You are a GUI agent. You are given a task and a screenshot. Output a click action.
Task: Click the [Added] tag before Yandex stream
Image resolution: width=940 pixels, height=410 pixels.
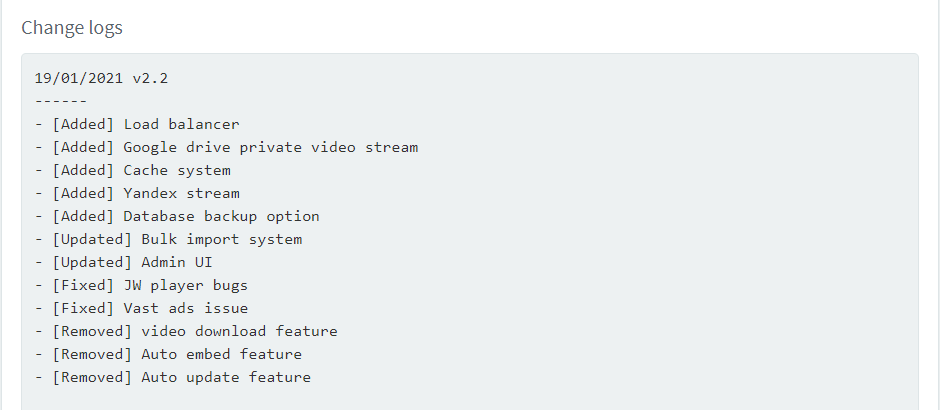point(83,194)
